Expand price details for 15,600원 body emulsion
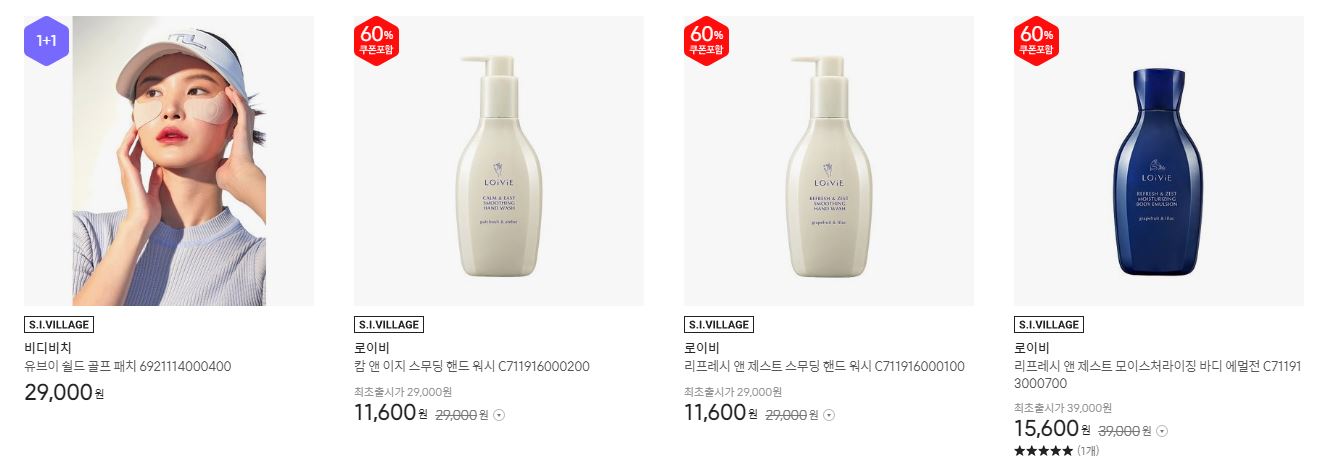Viewport: 1321px width, 462px height. point(1162,431)
